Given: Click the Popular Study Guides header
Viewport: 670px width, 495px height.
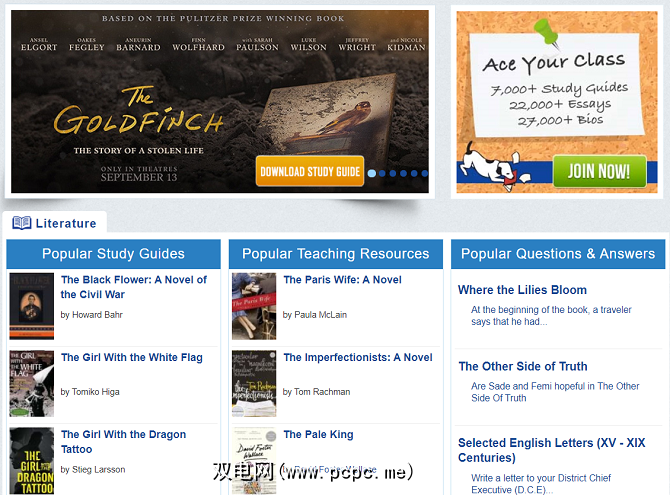Looking at the screenshot, I should point(113,253).
